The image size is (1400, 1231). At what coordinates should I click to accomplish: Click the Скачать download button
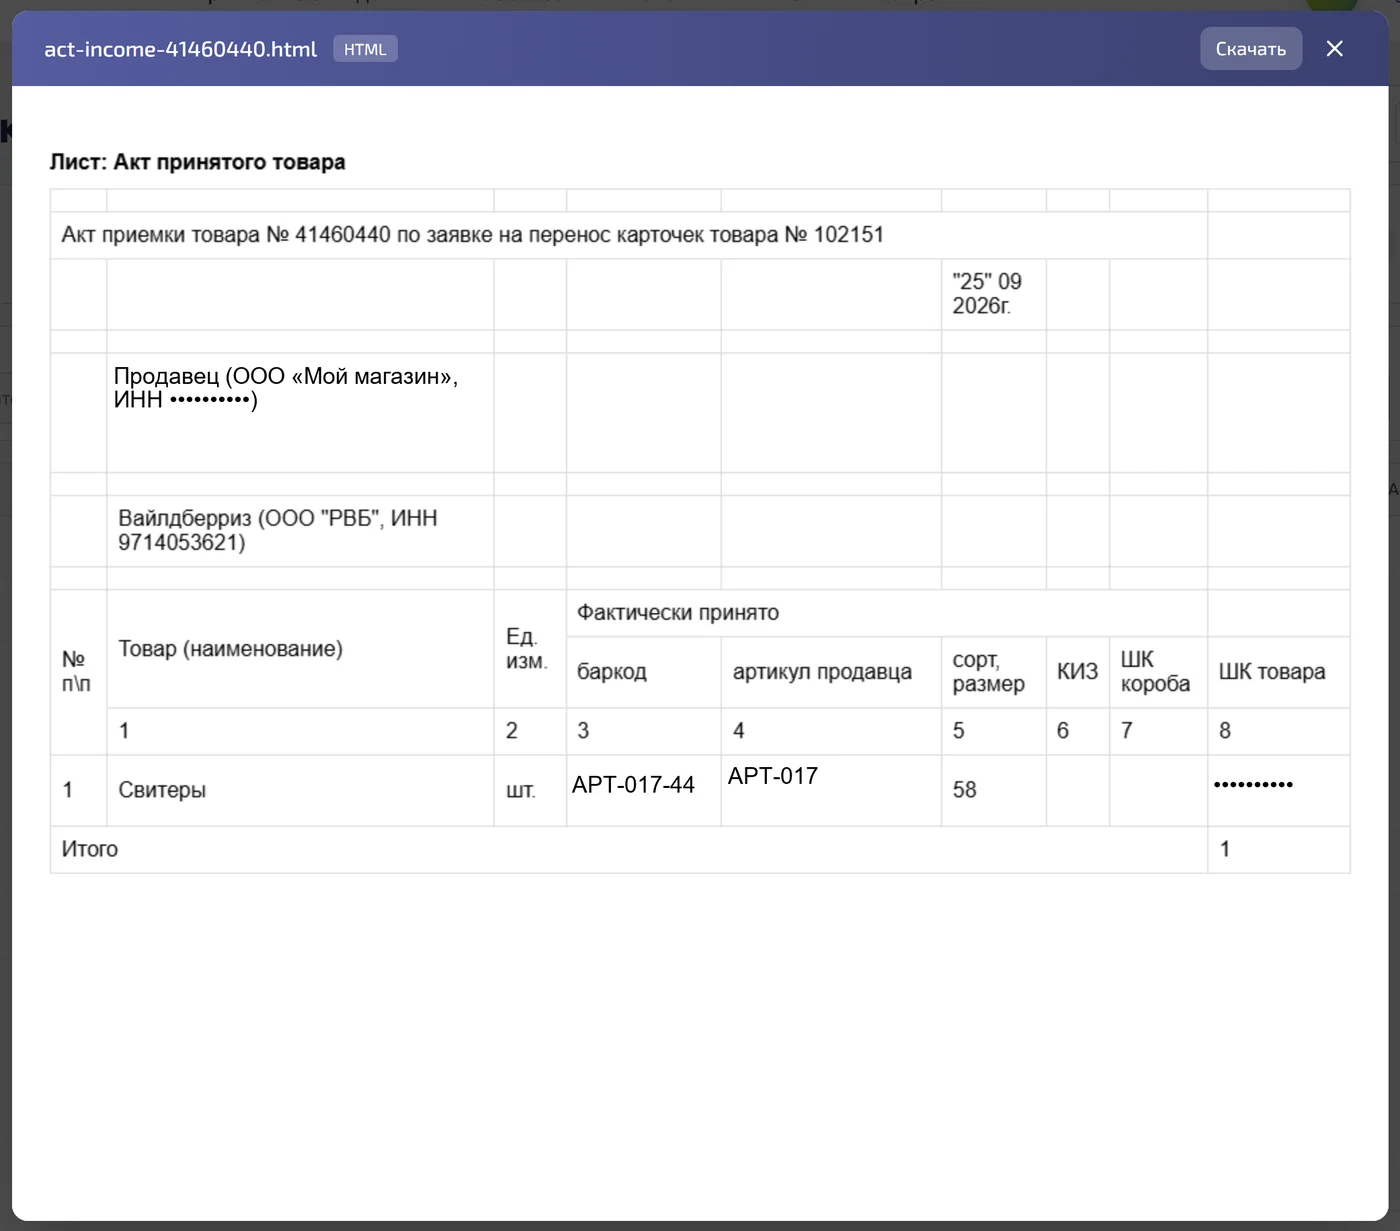point(1250,49)
